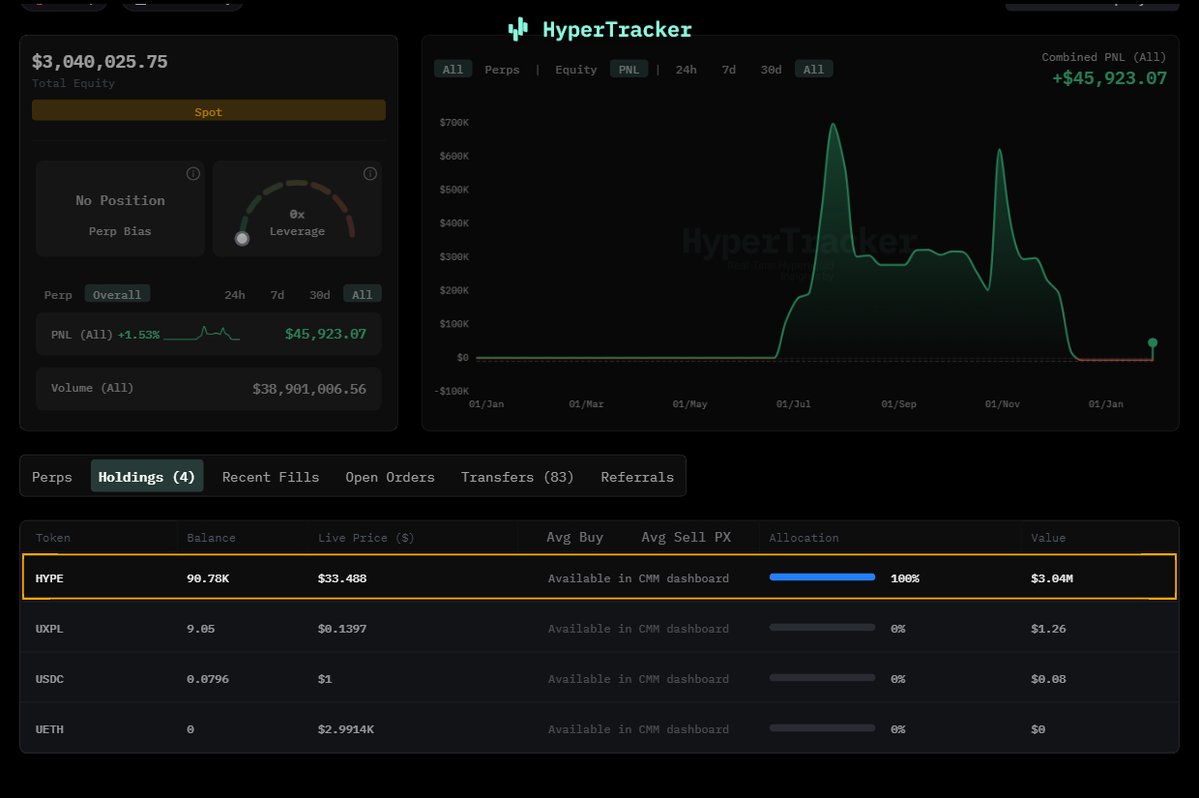
Task: Sort holdings by Balance column header
Action: [x=211, y=538]
